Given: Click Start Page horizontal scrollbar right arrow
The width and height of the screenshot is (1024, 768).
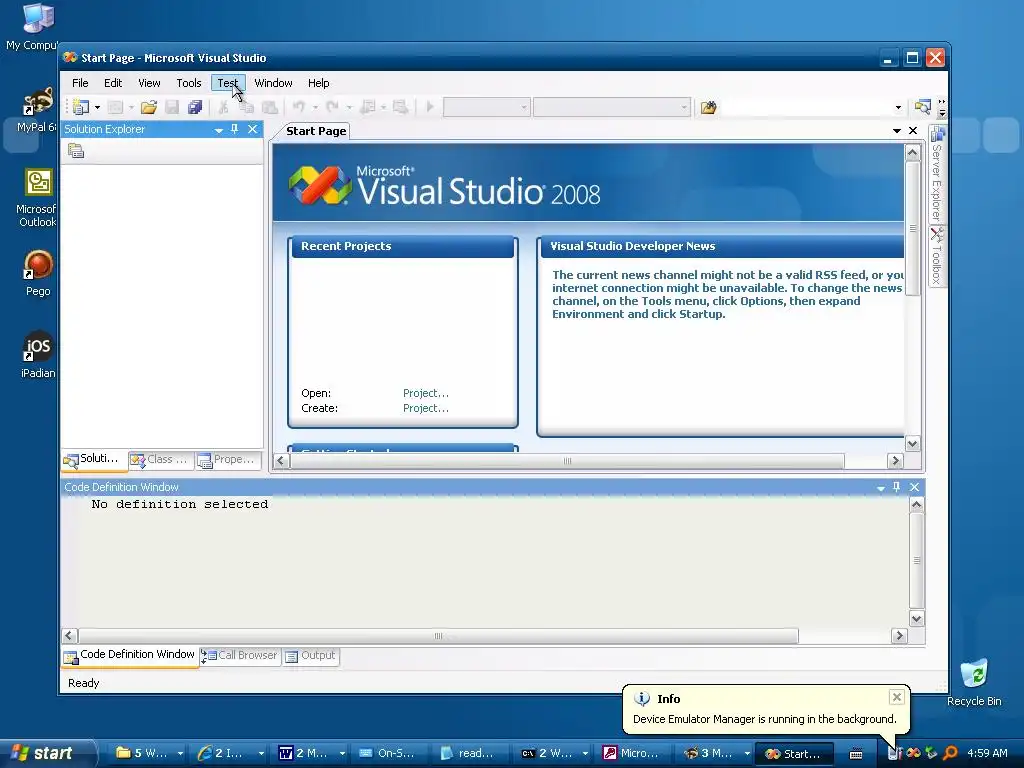Looking at the screenshot, I should point(895,460).
